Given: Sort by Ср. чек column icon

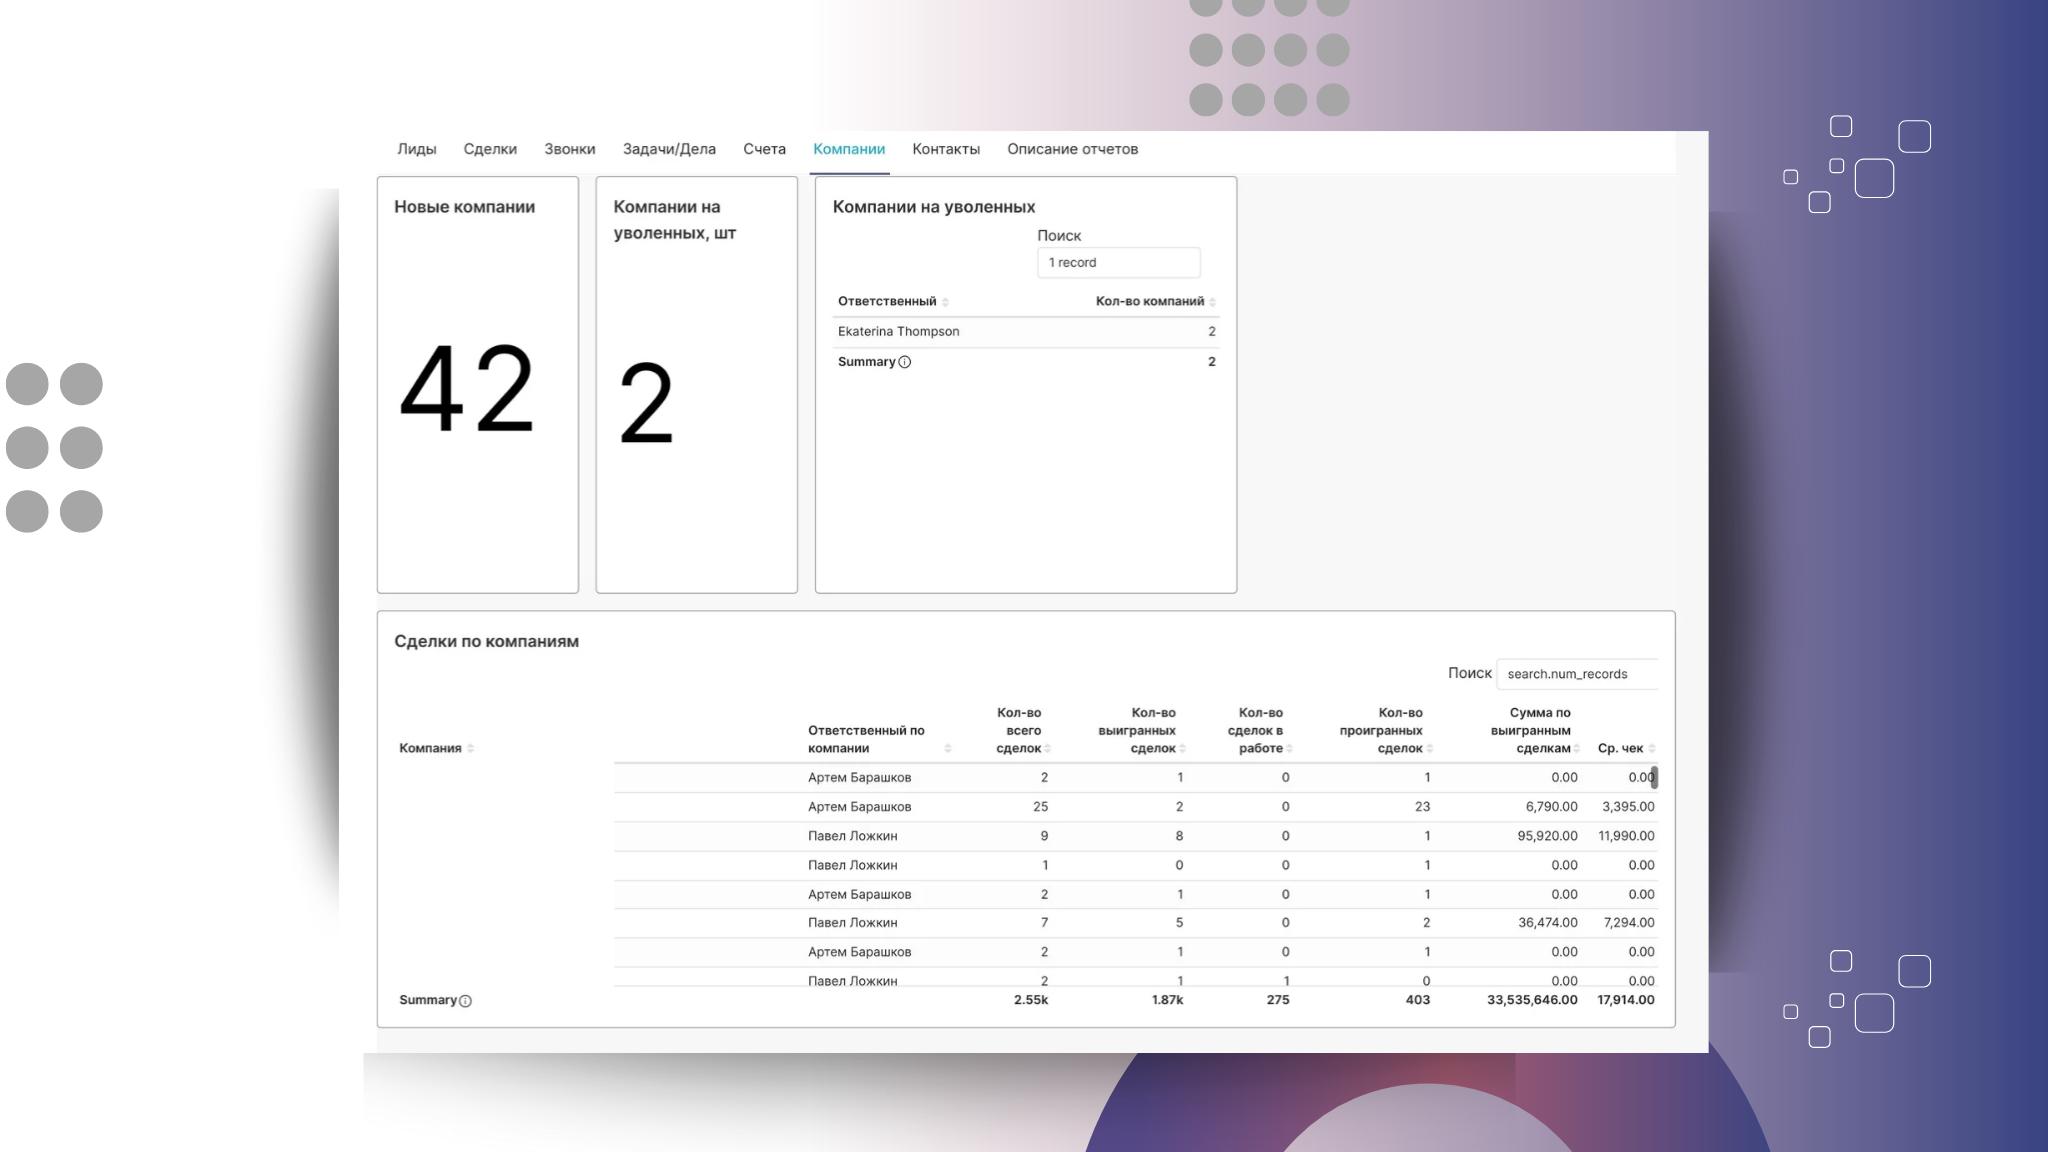Looking at the screenshot, I should pos(1651,749).
